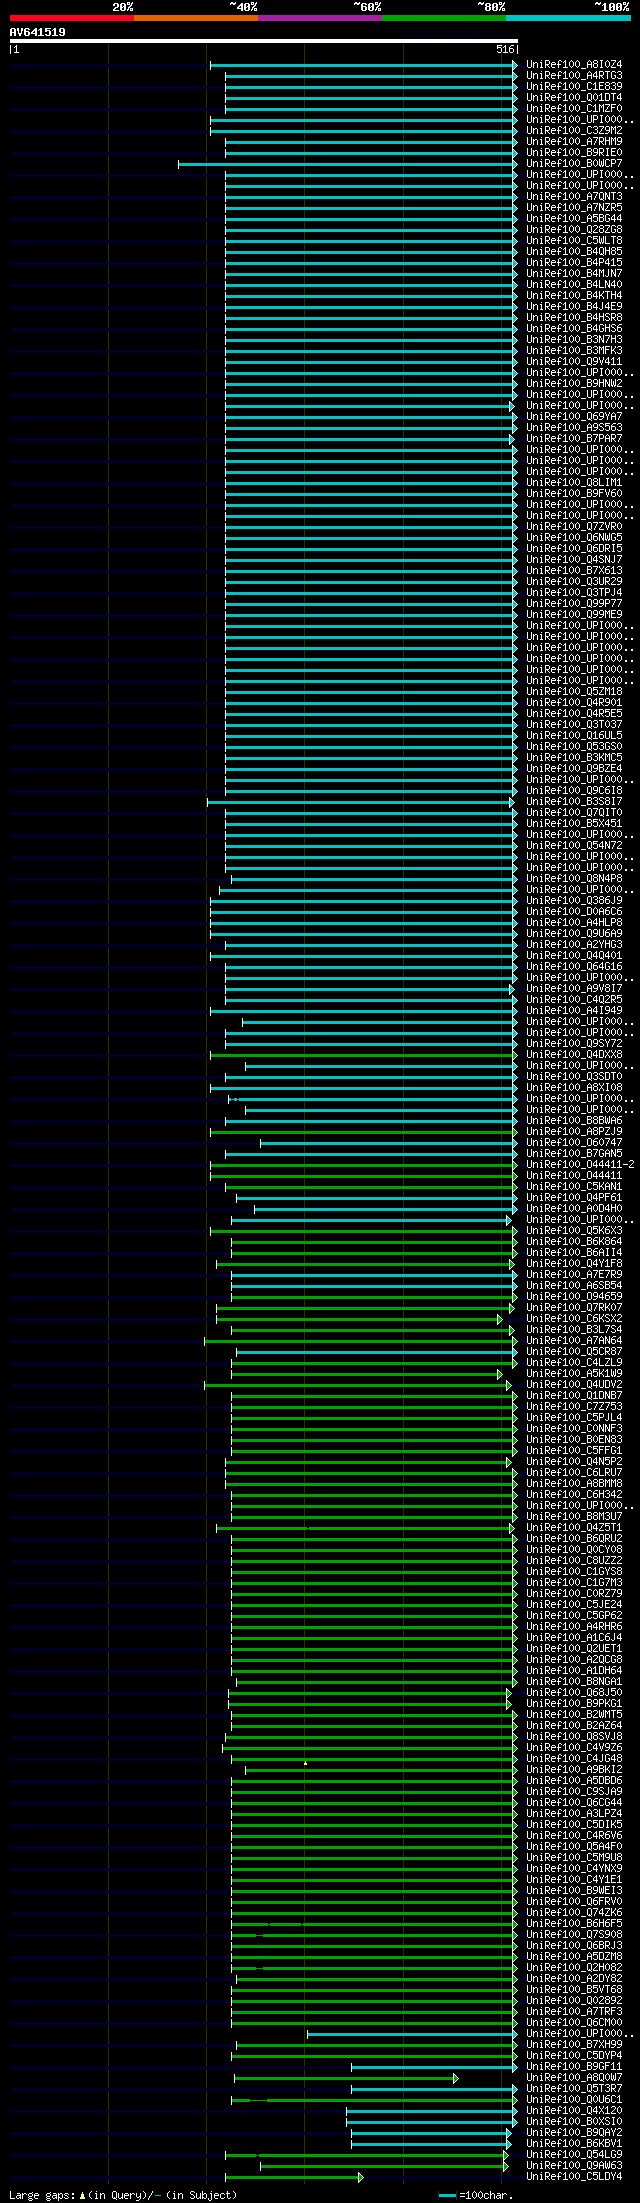640x2203 pixels.
Task: Select the UniRef100_Q7RK07 label
Action: [x=574, y=1307]
